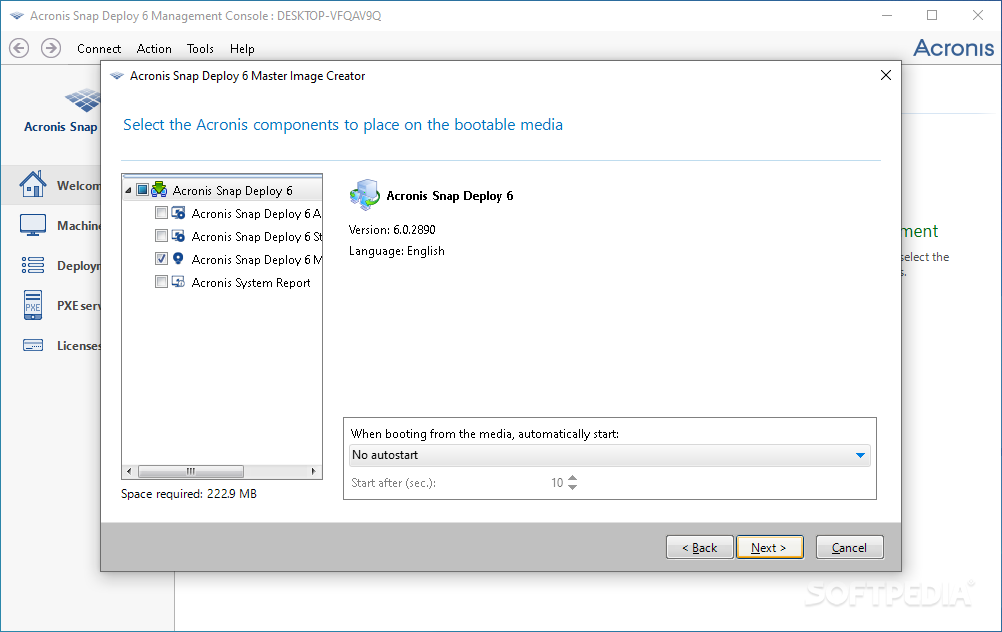This screenshot has width=1002, height=632.
Task: Click the Acronis brand logo in console header
Action: [x=953, y=48]
